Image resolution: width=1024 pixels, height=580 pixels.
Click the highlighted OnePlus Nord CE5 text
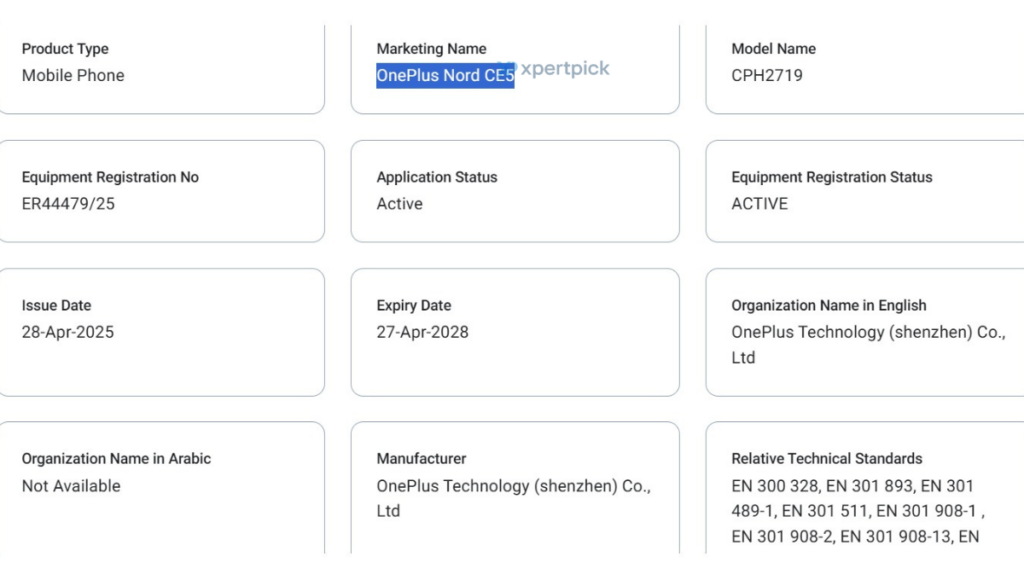point(445,76)
